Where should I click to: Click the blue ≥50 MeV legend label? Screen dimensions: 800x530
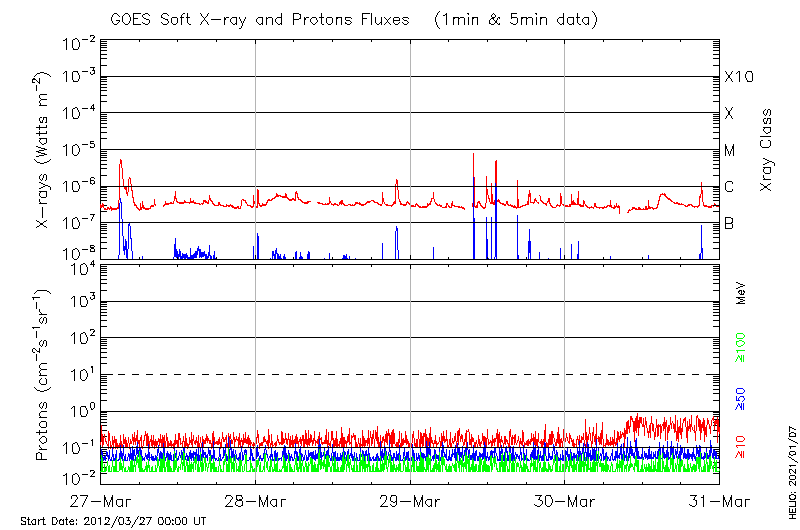coord(742,397)
